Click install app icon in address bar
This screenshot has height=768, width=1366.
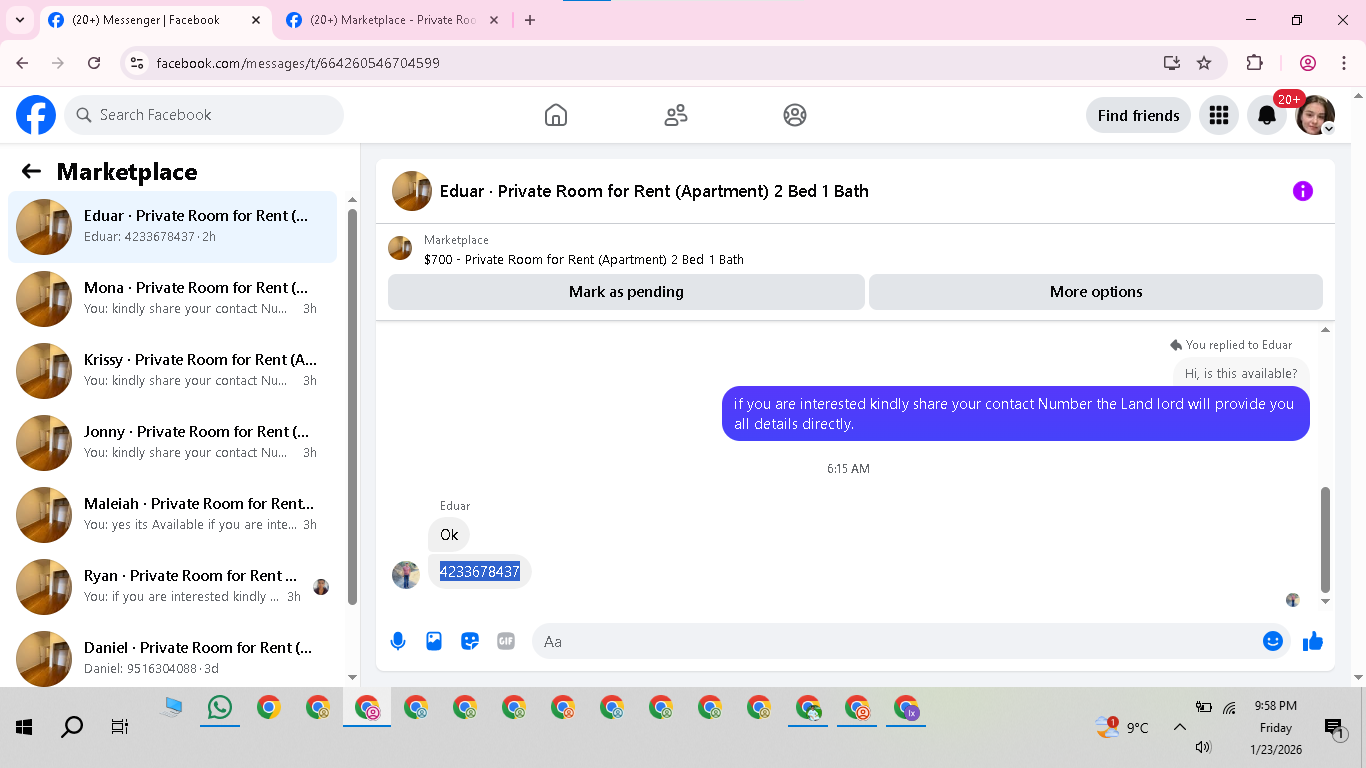coord(1172,63)
